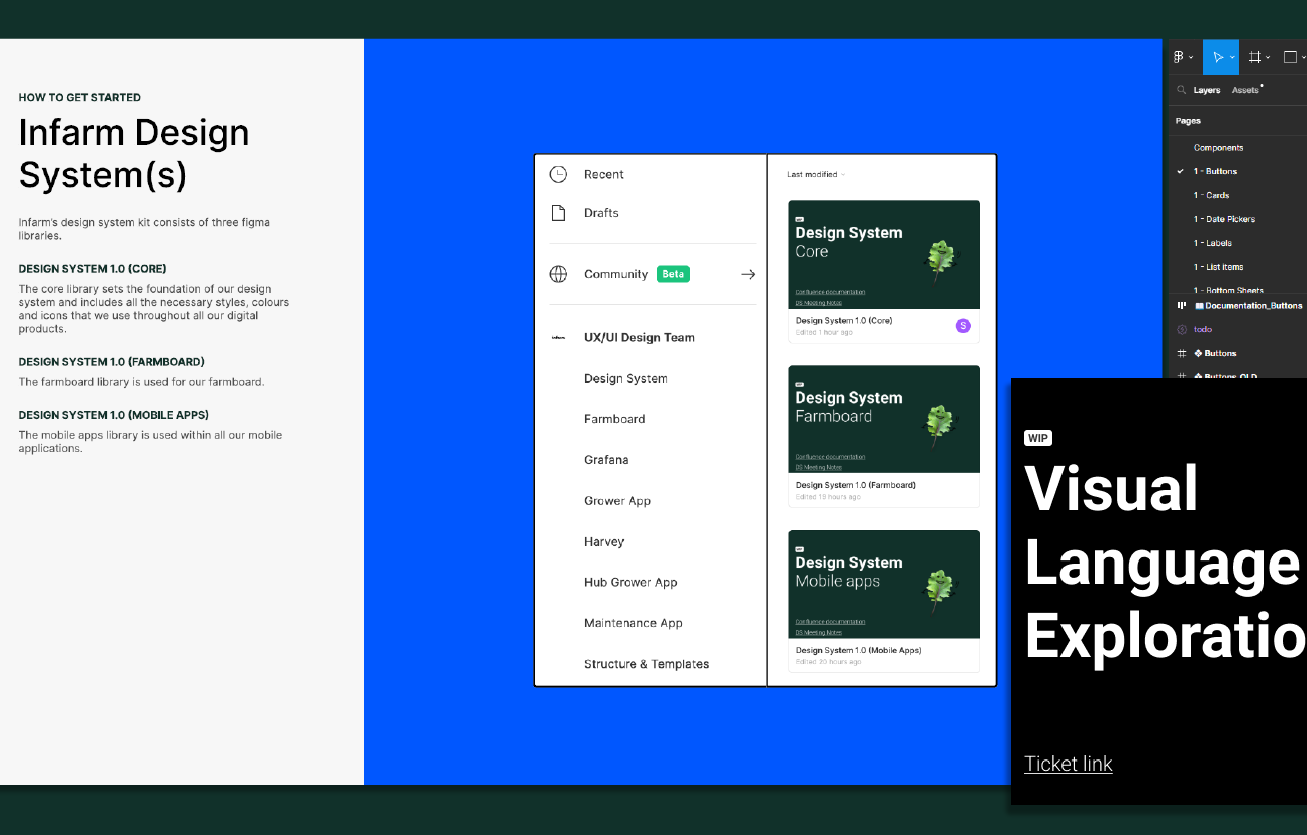Click the purple S avatar on Core file
1307x835 pixels.
pyautogui.click(x=963, y=325)
